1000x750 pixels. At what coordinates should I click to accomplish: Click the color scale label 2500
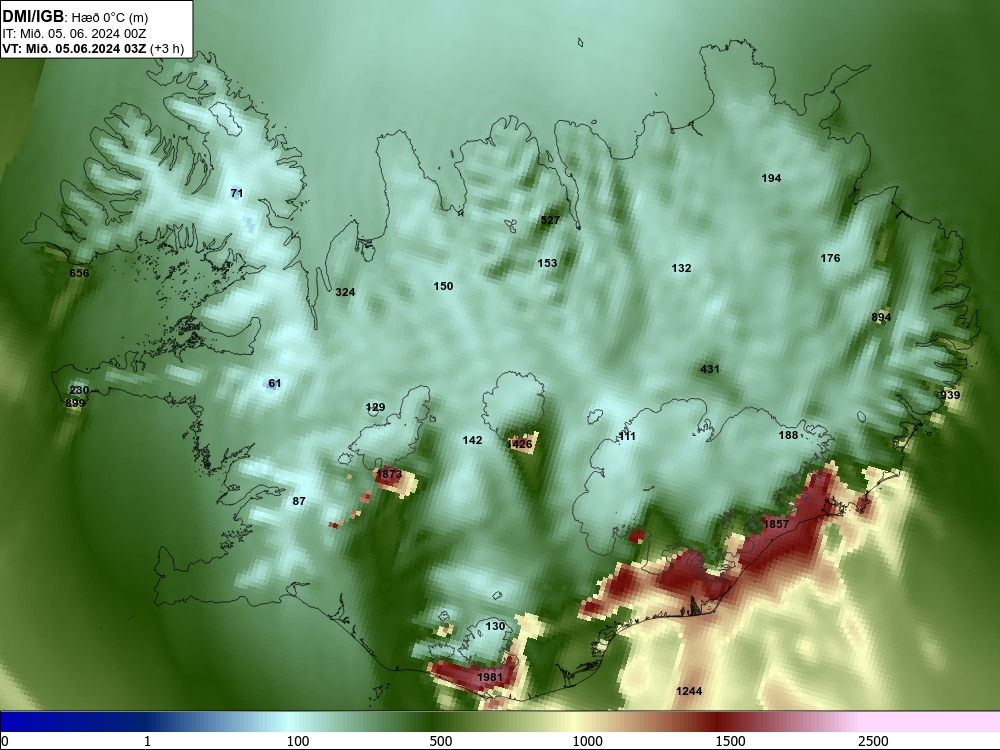pos(873,741)
